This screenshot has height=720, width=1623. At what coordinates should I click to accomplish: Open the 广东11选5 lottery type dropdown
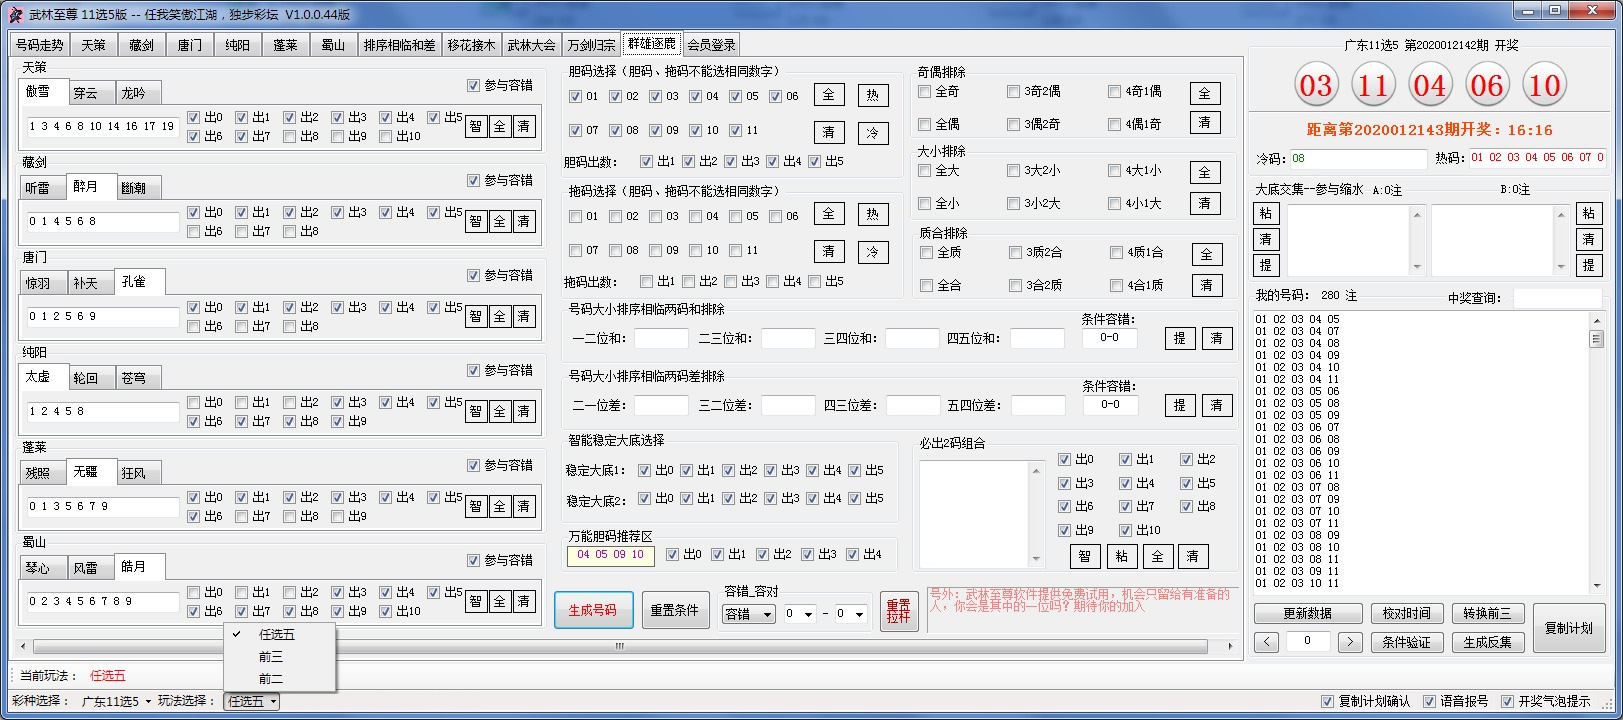click(x=115, y=701)
